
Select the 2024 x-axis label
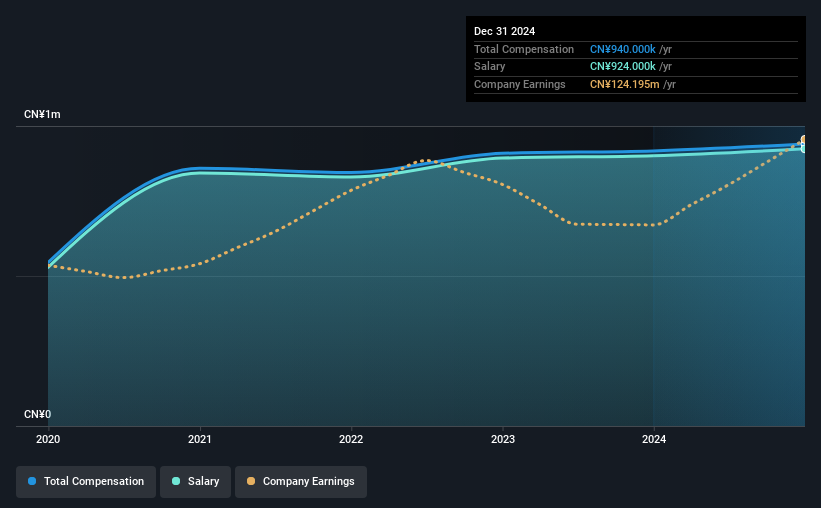click(654, 439)
